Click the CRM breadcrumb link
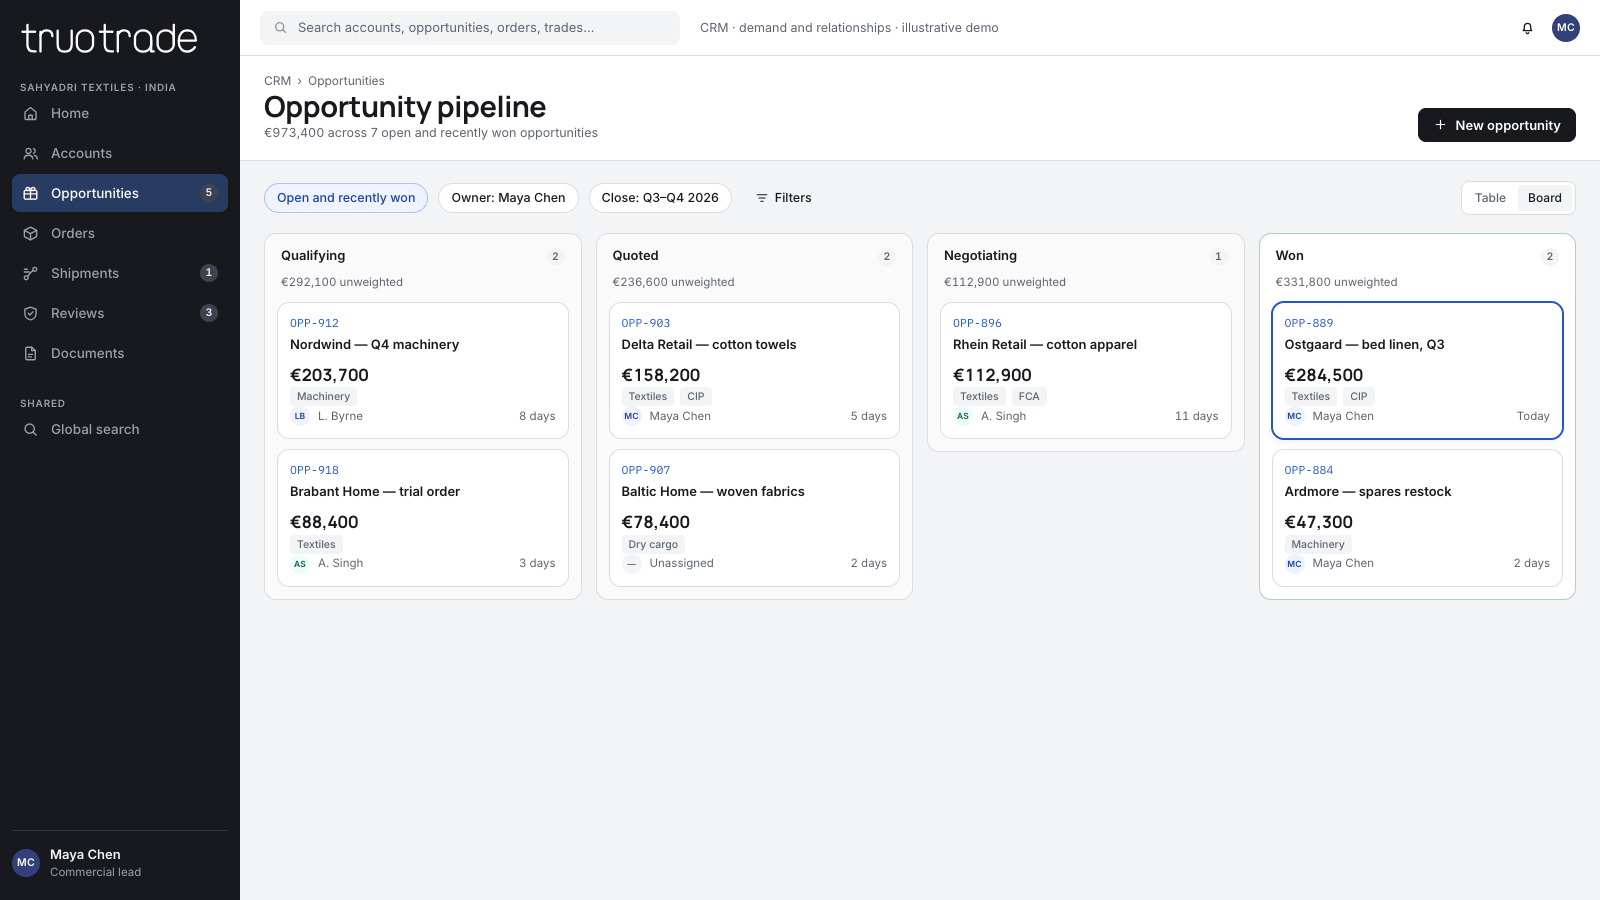This screenshot has height=900, width=1600. (277, 81)
